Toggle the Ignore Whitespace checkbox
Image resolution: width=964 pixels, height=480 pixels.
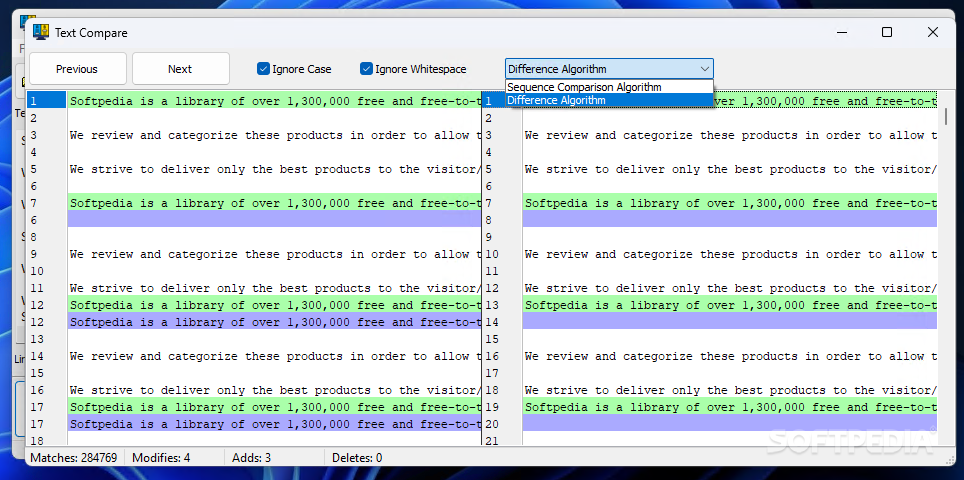pyautogui.click(x=366, y=69)
